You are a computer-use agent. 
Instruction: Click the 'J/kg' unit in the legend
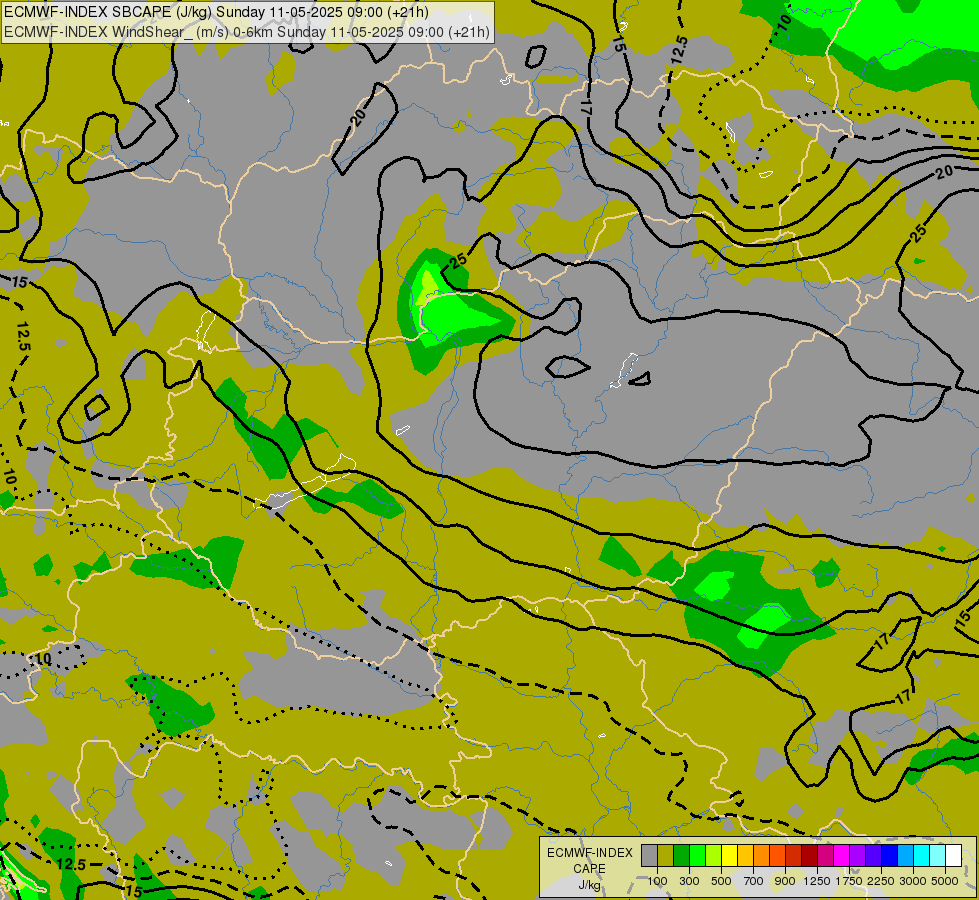tap(589, 885)
